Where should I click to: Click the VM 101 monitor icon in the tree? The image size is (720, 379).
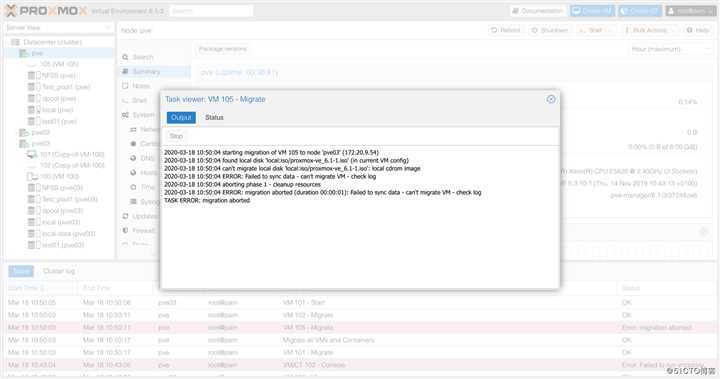pyautogui.click(x=32, y=154)
